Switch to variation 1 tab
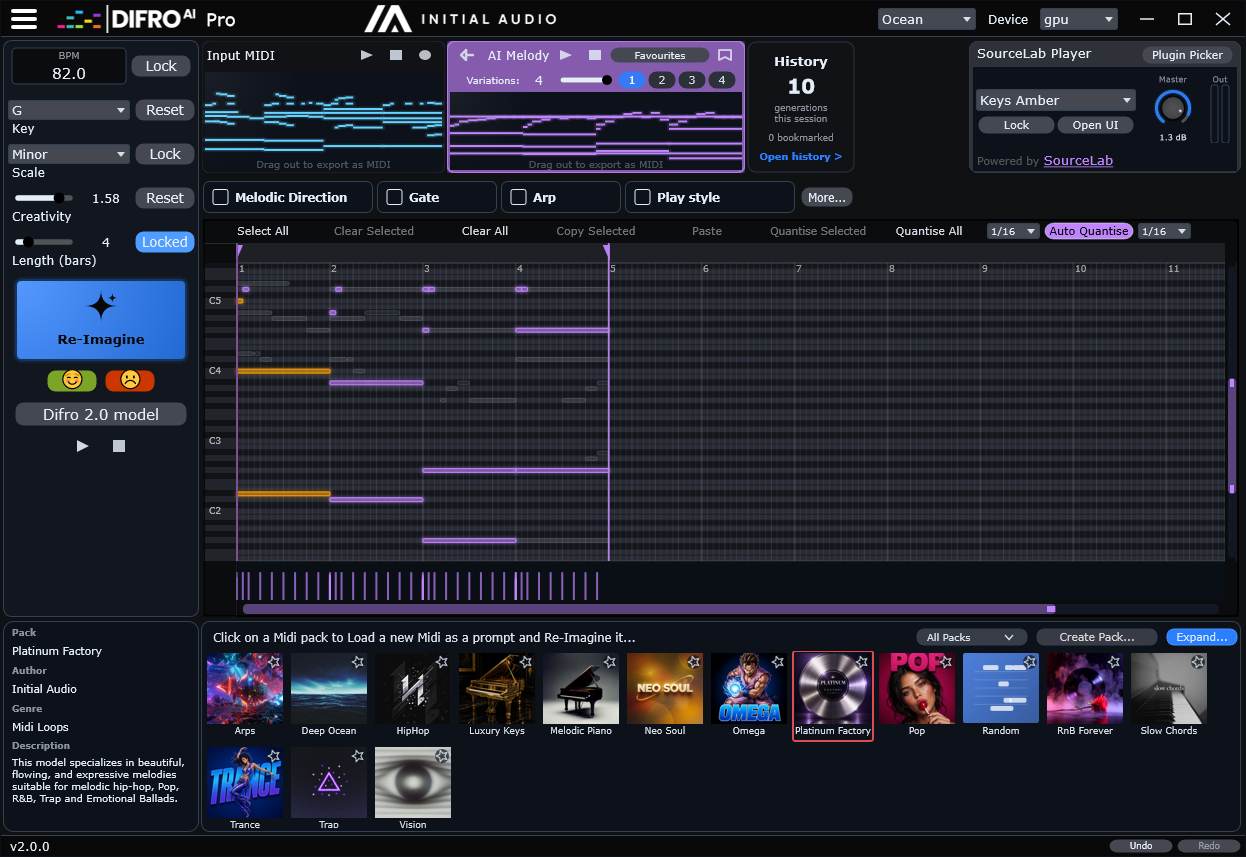1246x857 pixels. 631,80
